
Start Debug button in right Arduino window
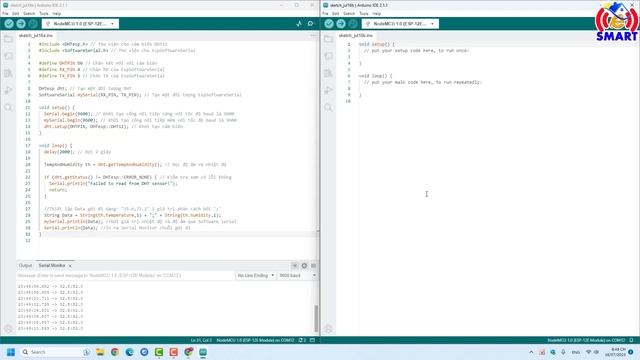click(353, 24)
